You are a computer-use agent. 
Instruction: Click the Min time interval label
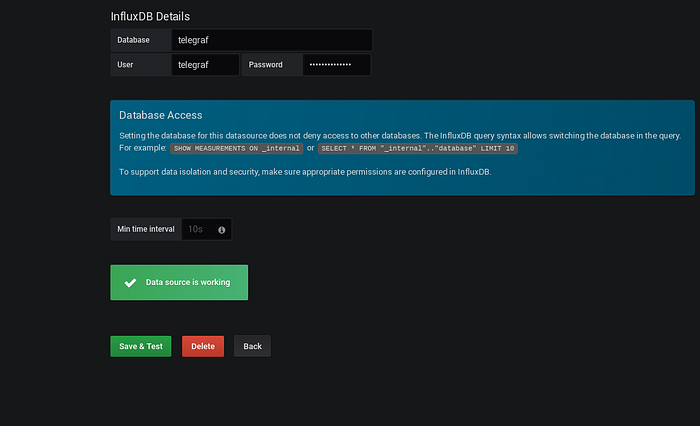click(x=146, y=229)
